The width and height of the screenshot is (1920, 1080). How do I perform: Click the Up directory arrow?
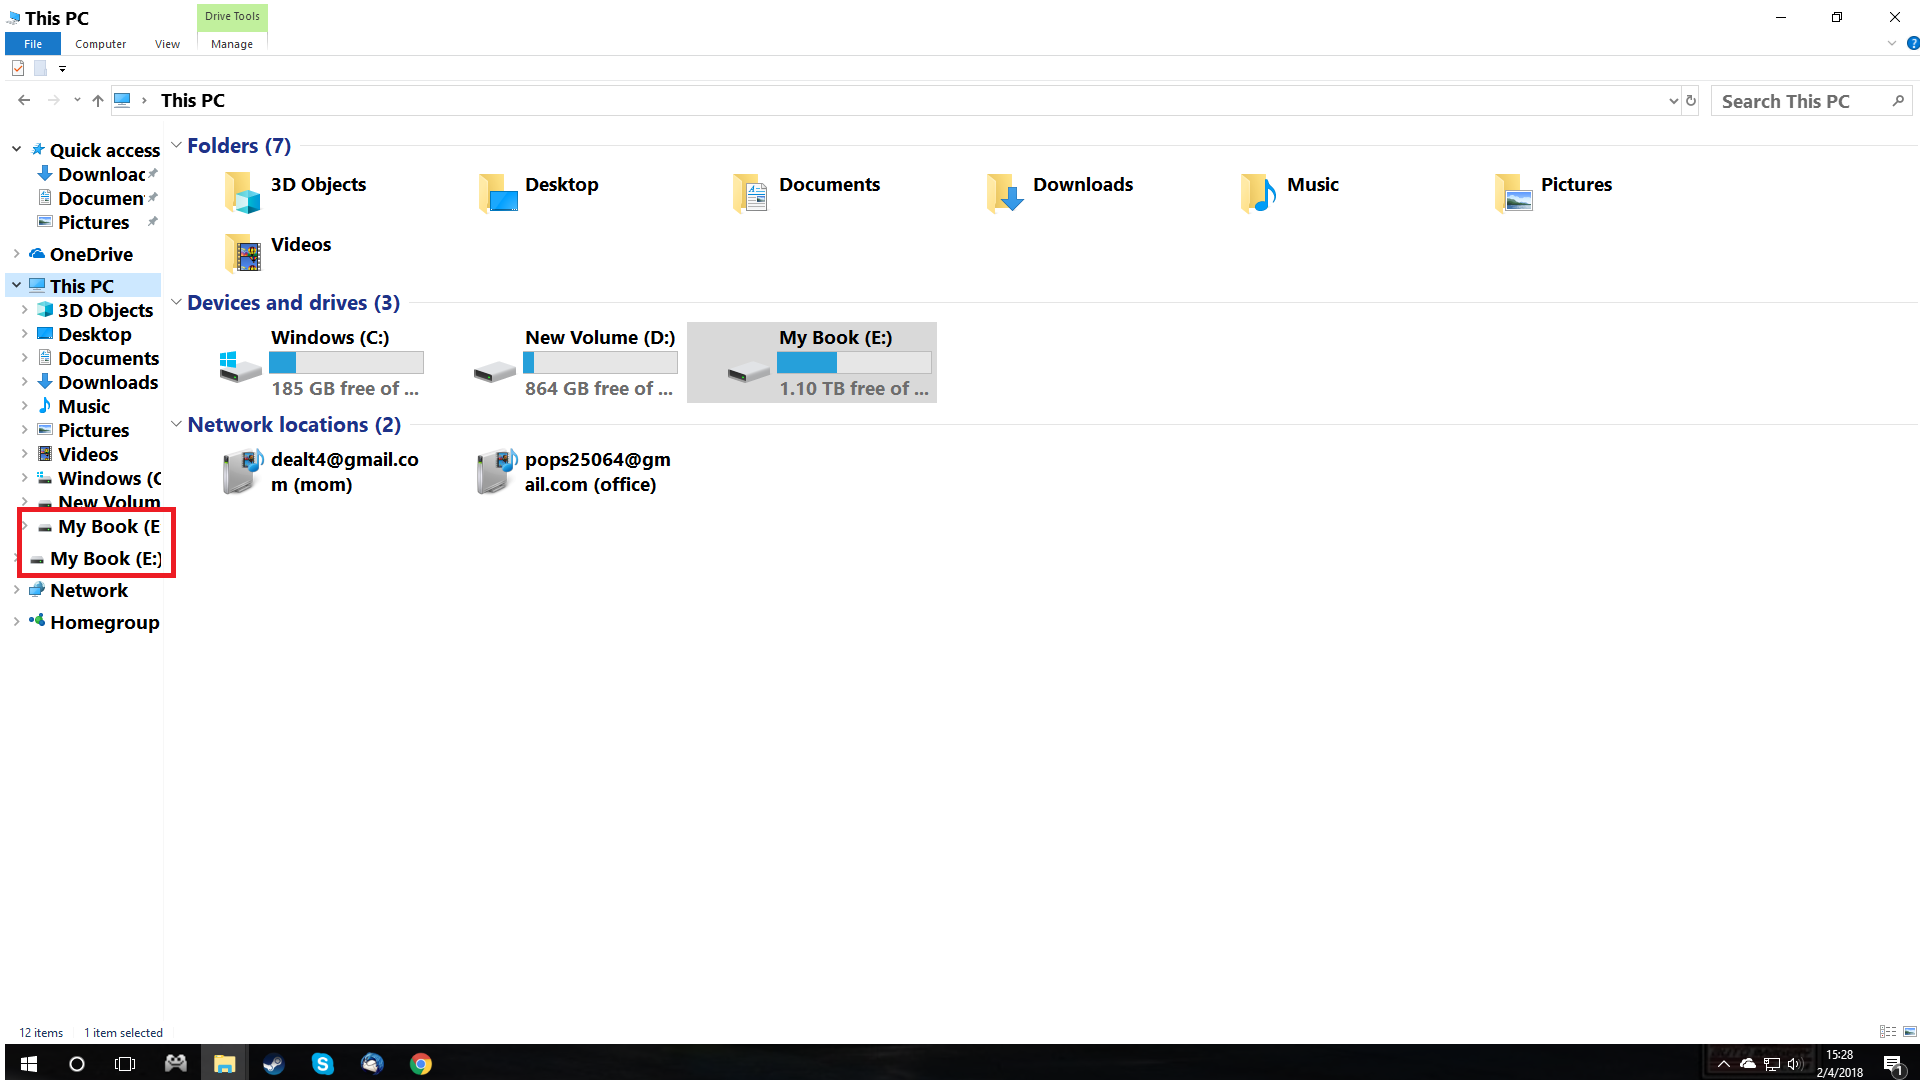(x=97, y=101)
